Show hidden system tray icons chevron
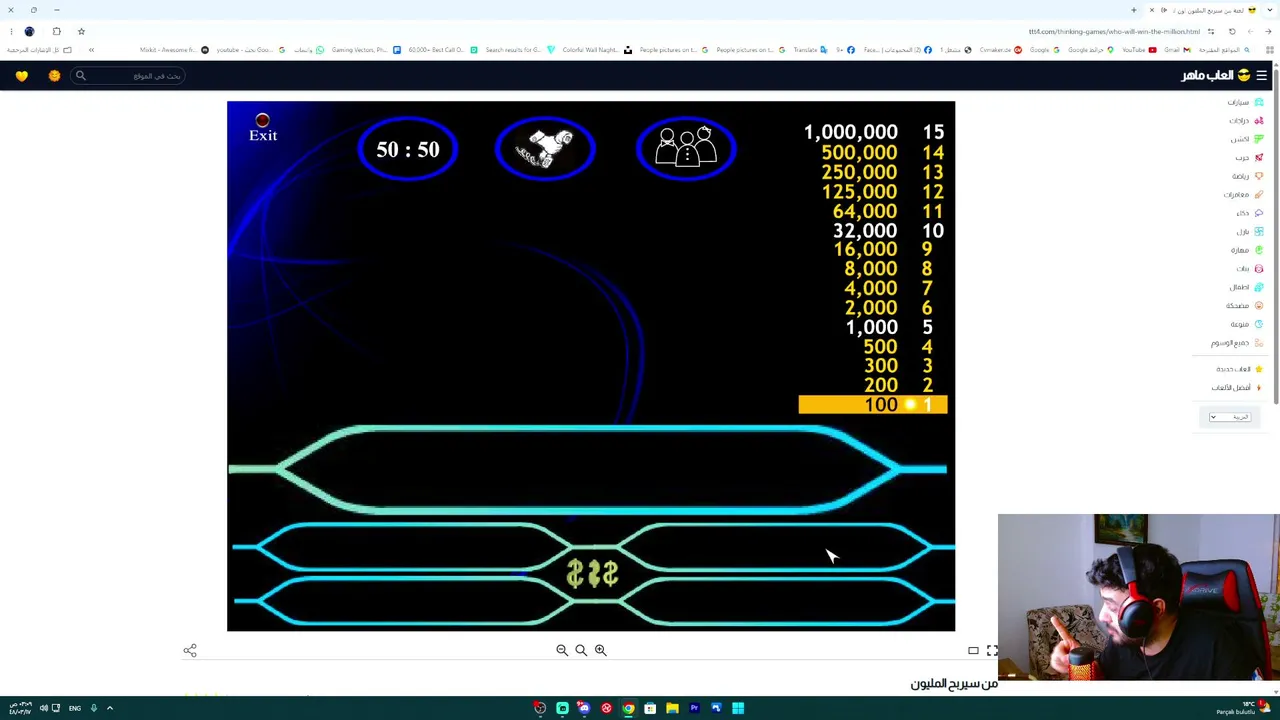This screenshot has height=720, width=1280. click(110, 708)
